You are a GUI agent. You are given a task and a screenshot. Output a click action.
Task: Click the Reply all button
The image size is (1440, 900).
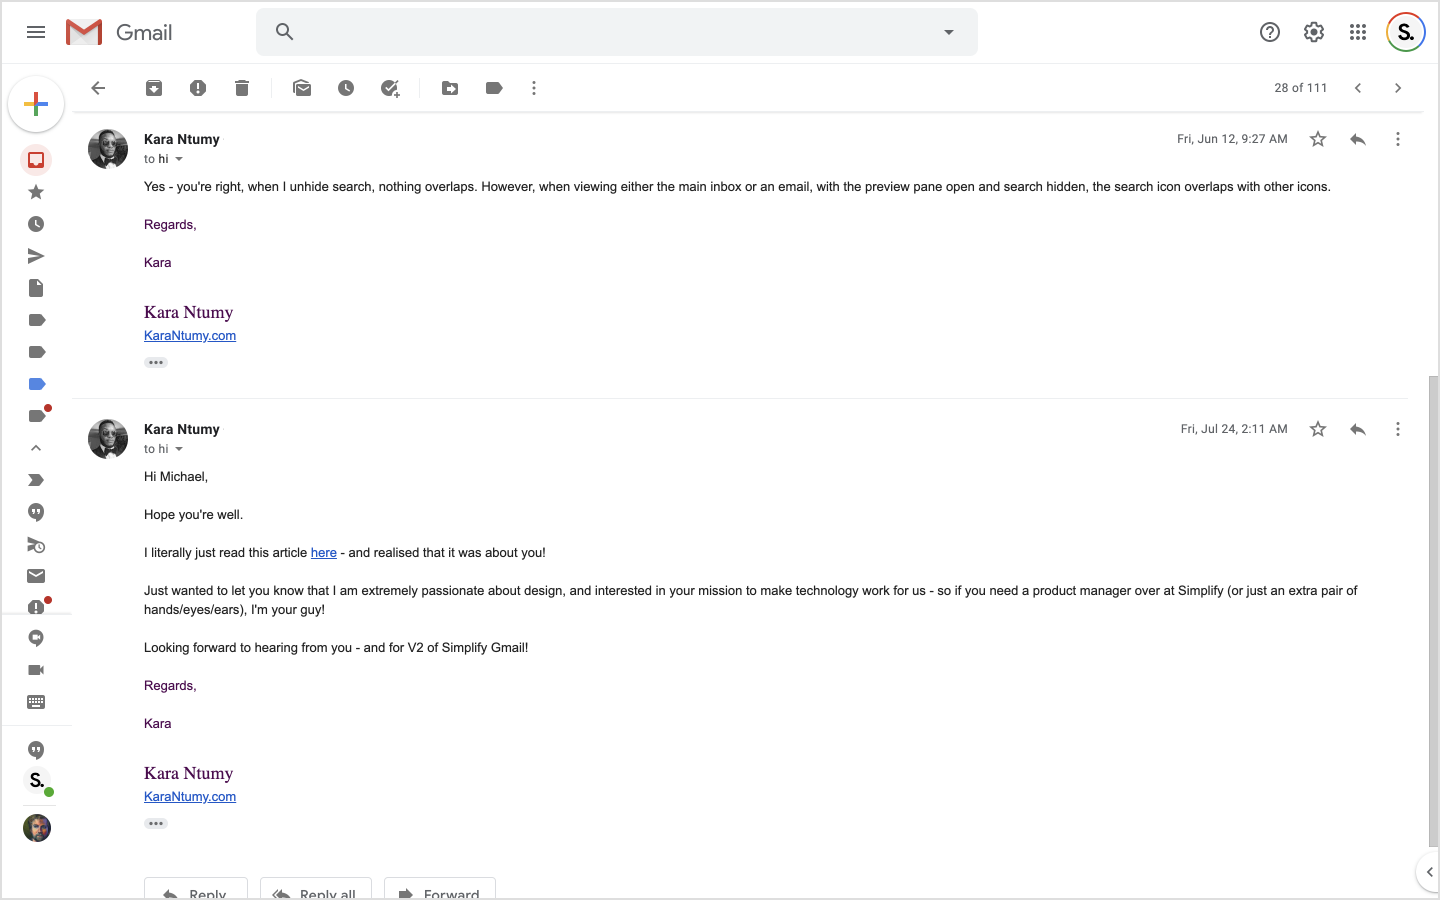coord(316,889)
